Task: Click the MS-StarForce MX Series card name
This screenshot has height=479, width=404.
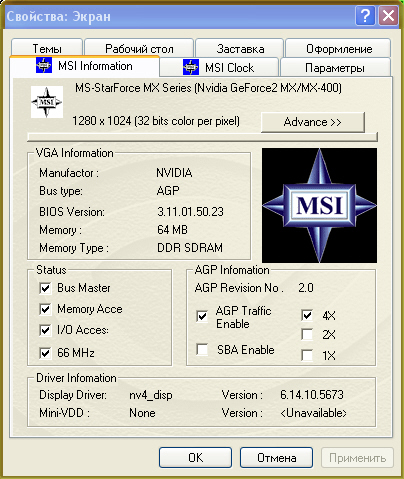Action: coord(208,88)
